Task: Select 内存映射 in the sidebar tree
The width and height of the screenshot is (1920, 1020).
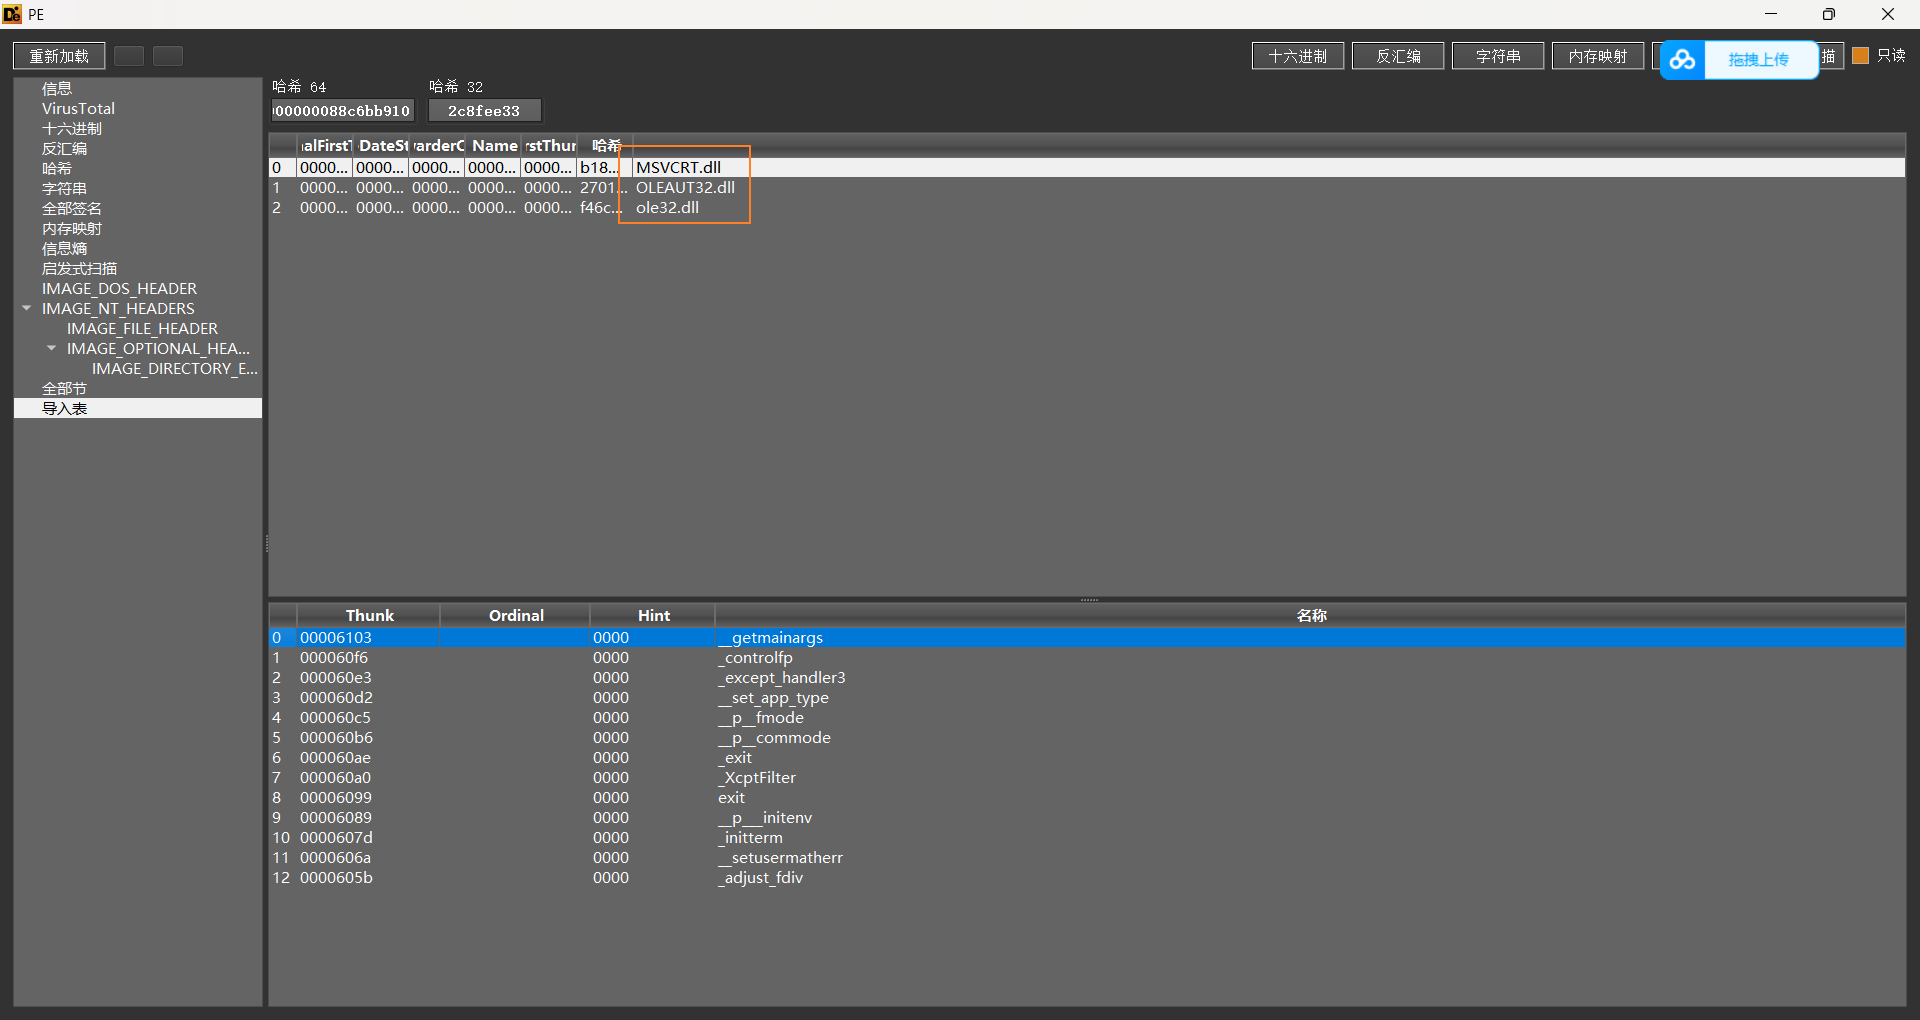Action: click(x=72, y=228)
